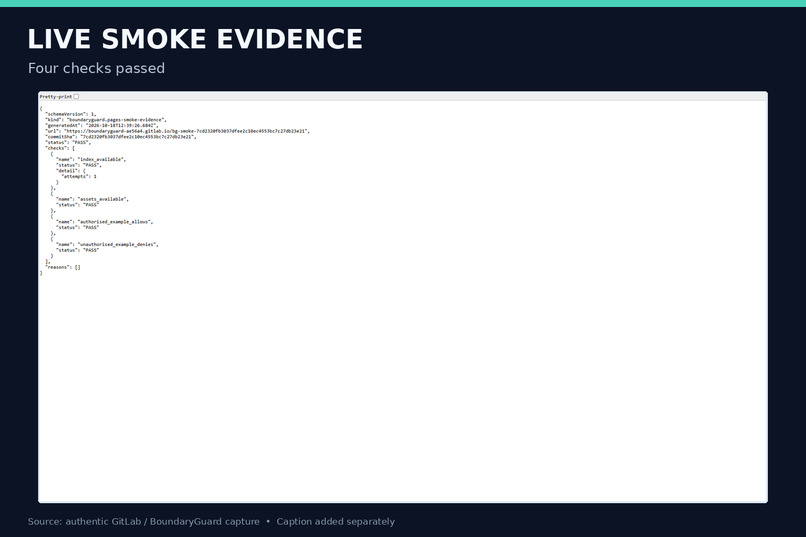Click the "Four checks passed" subtitle
The image size is (806, 537).
(96, 68)
